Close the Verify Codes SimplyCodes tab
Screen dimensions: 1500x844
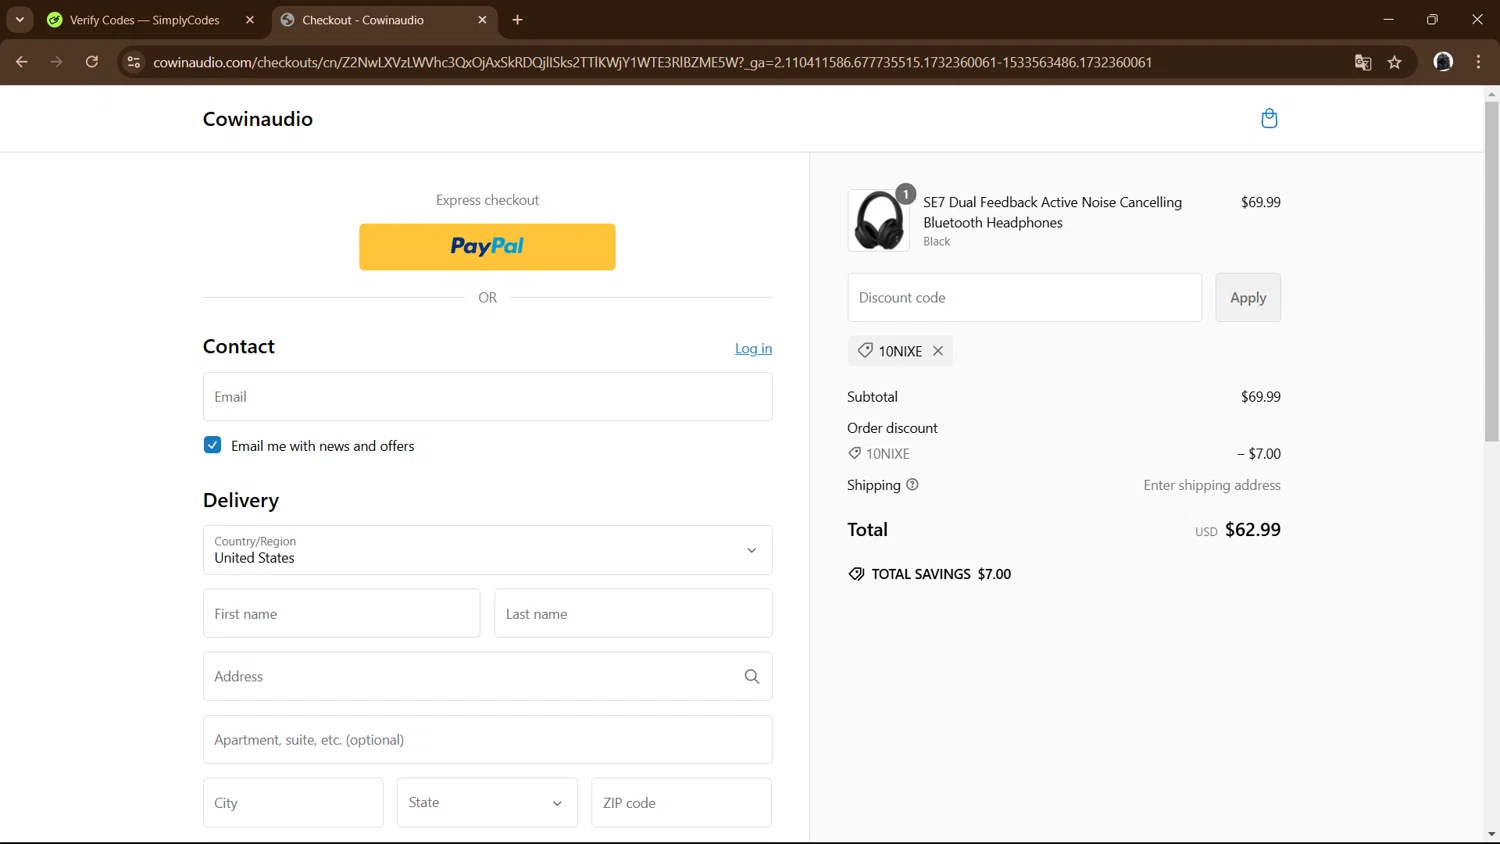coord(250,20)
